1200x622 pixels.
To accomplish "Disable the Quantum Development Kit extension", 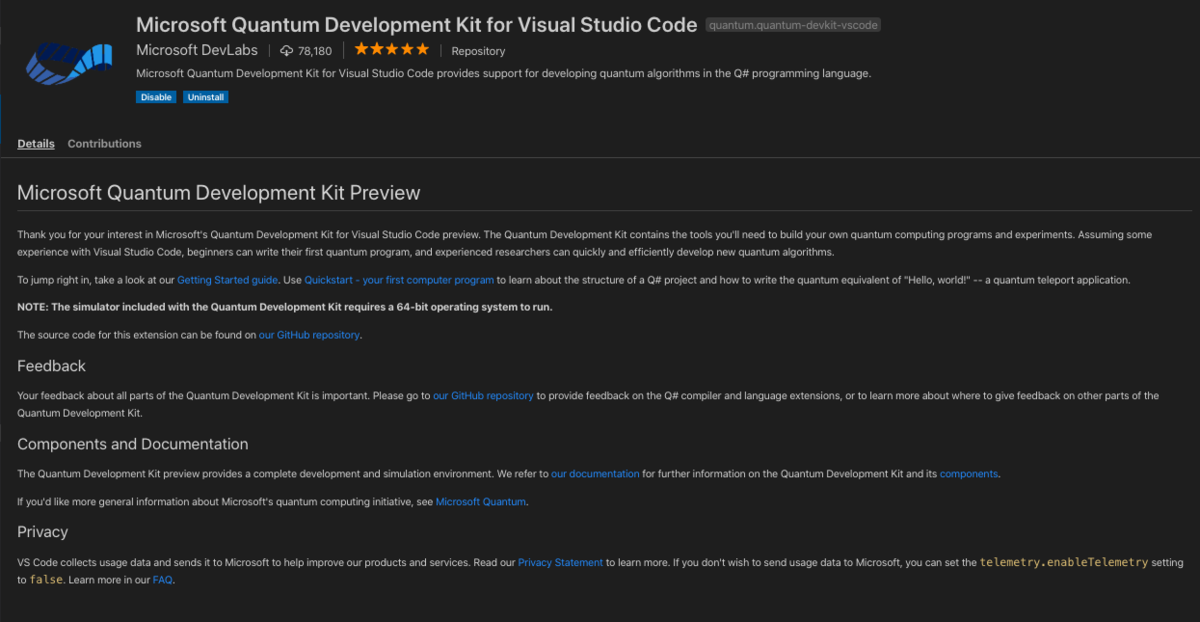I will [156, 97].
